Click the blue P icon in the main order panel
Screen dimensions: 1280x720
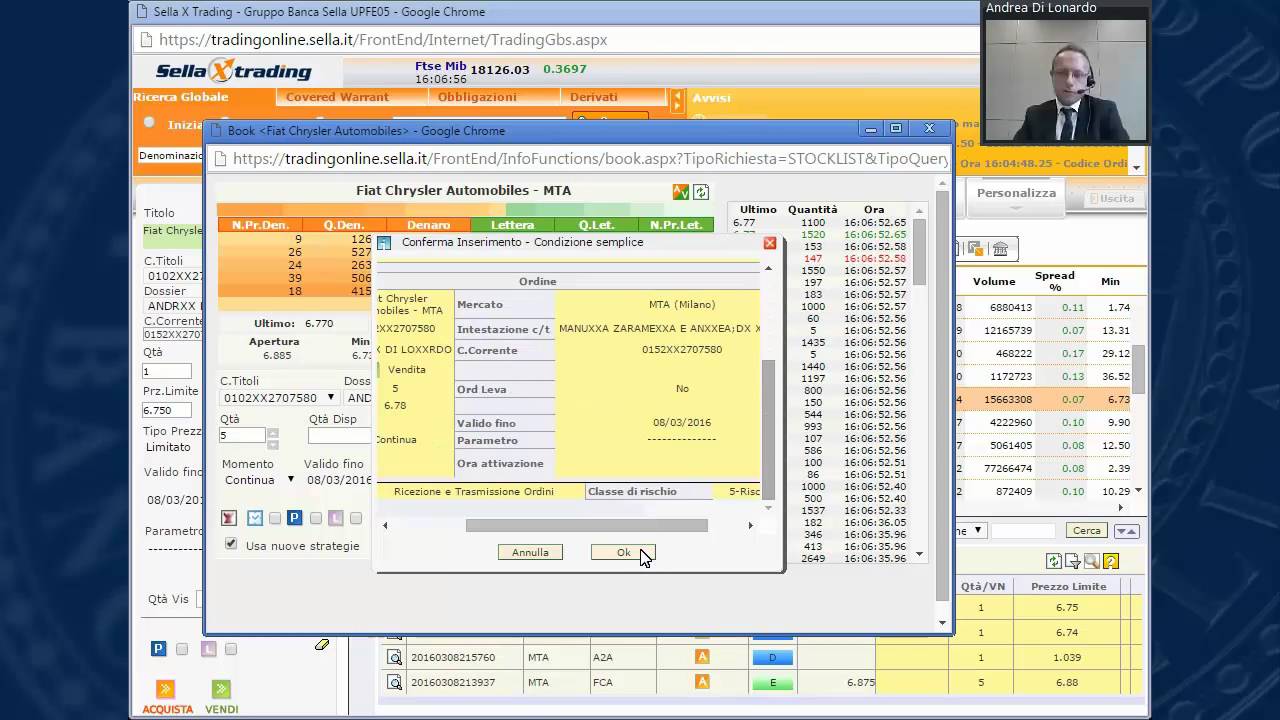(158, 649)
